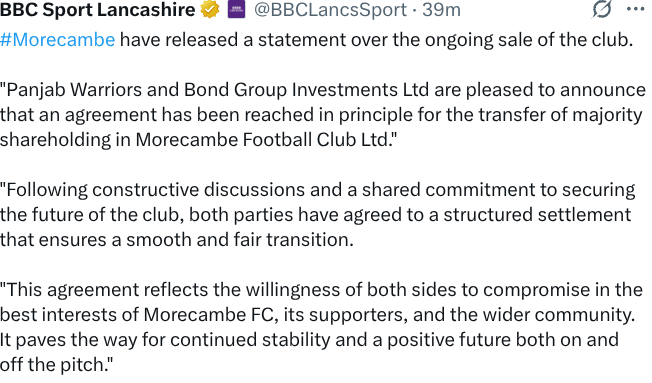Follow the #Morecambe hashtag
The image size is (652, 383).
[57, 40]
